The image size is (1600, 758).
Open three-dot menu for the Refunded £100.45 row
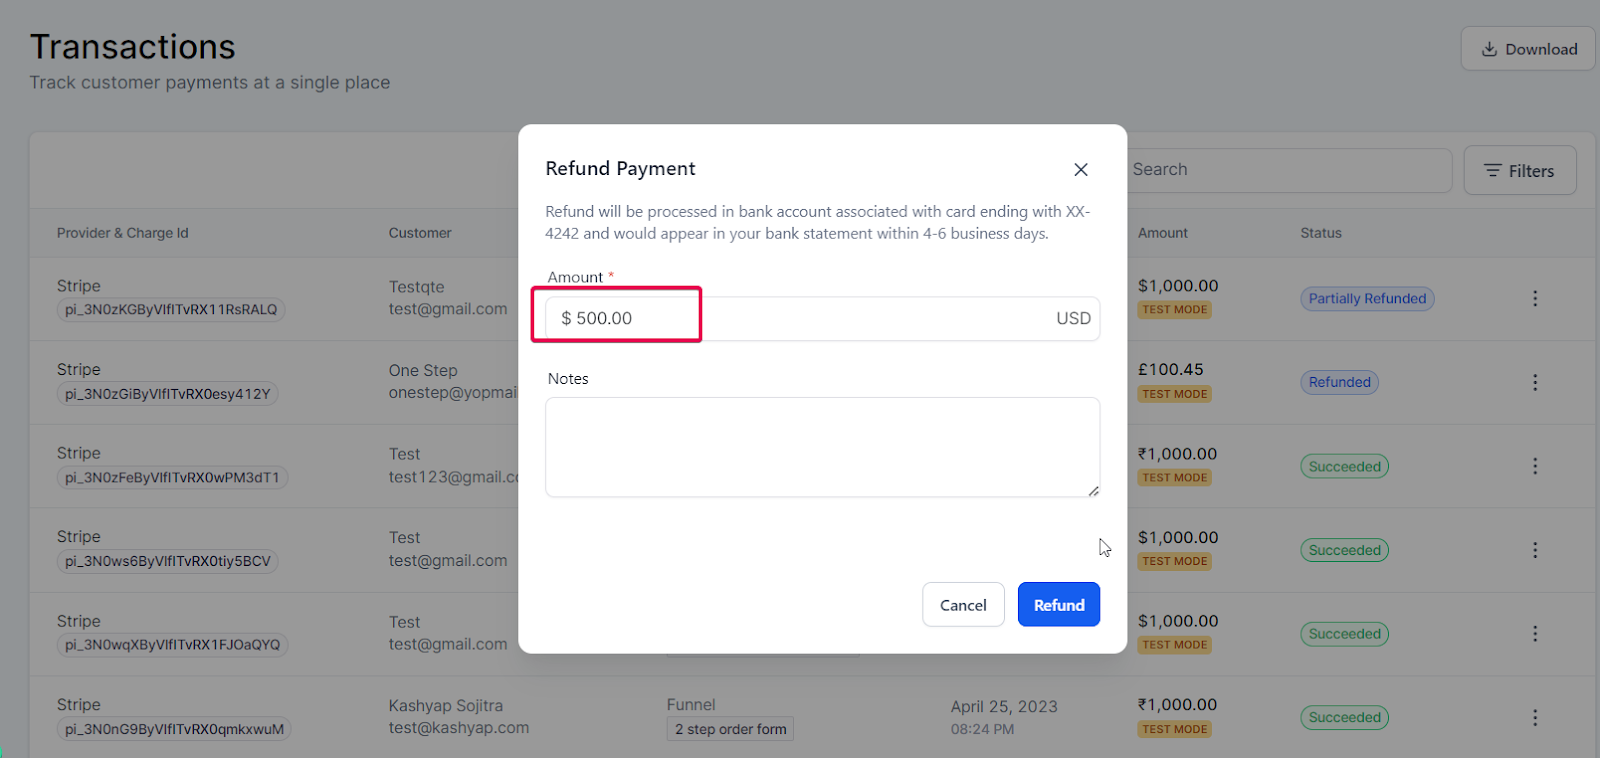pyautogui.click(x=1535, y=382)
